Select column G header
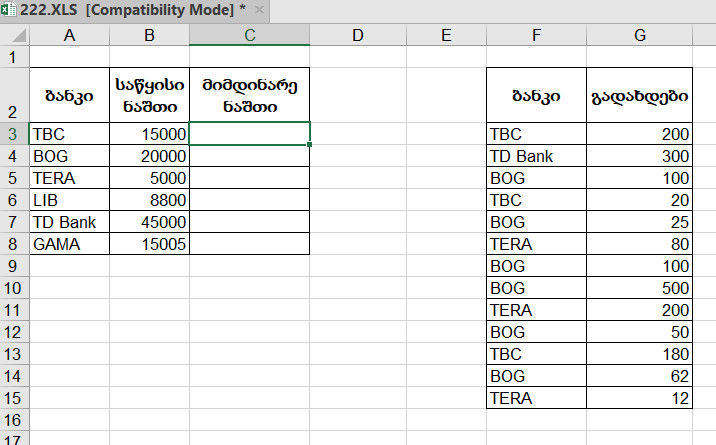The image size is (716, 445). click(640, 35)
